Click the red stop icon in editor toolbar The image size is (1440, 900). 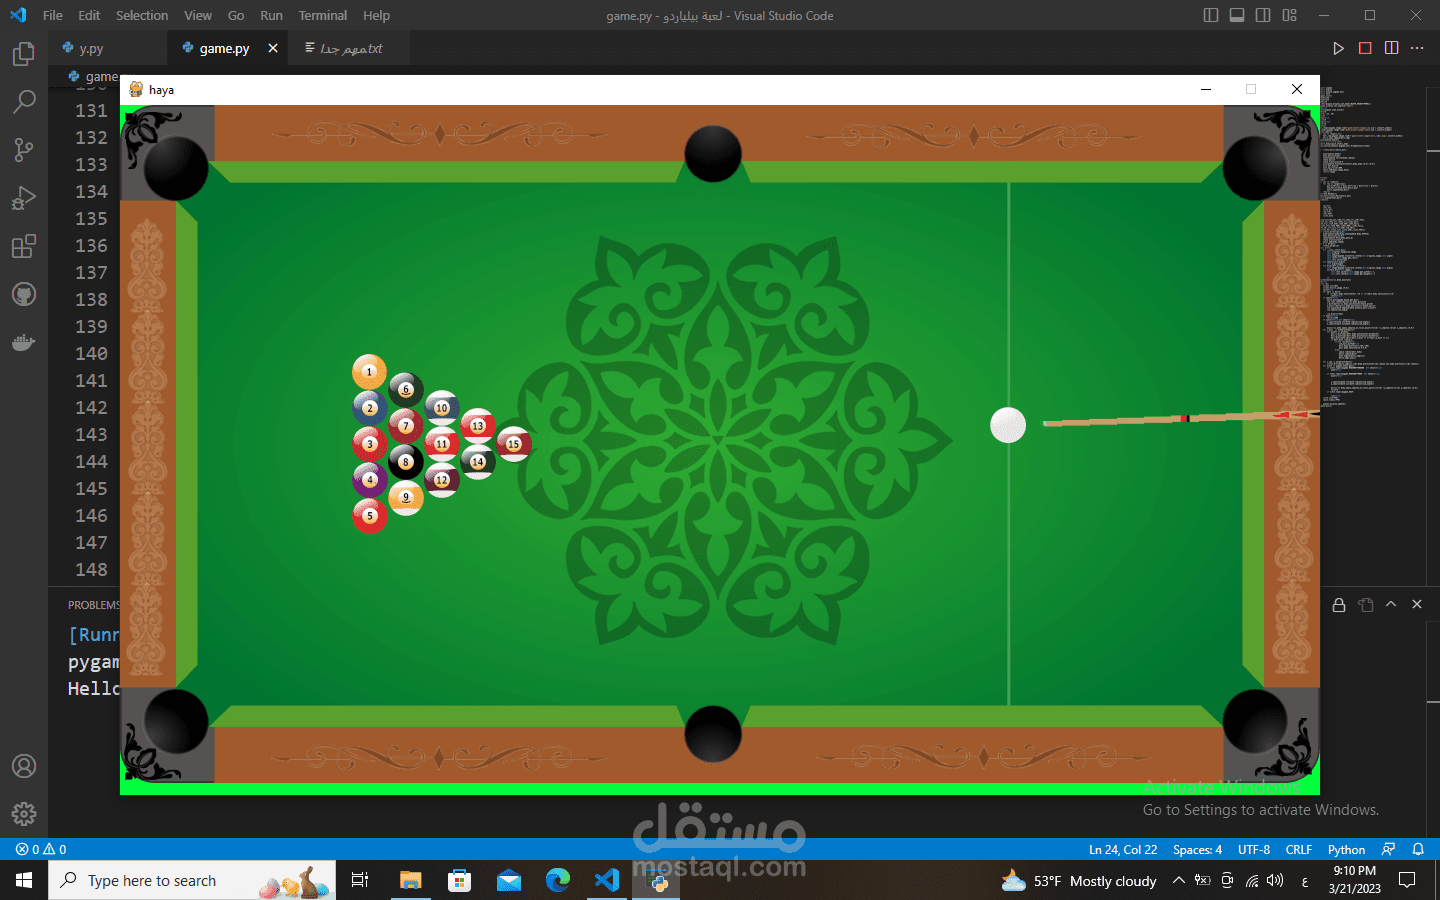click(x=1365, y=48)
